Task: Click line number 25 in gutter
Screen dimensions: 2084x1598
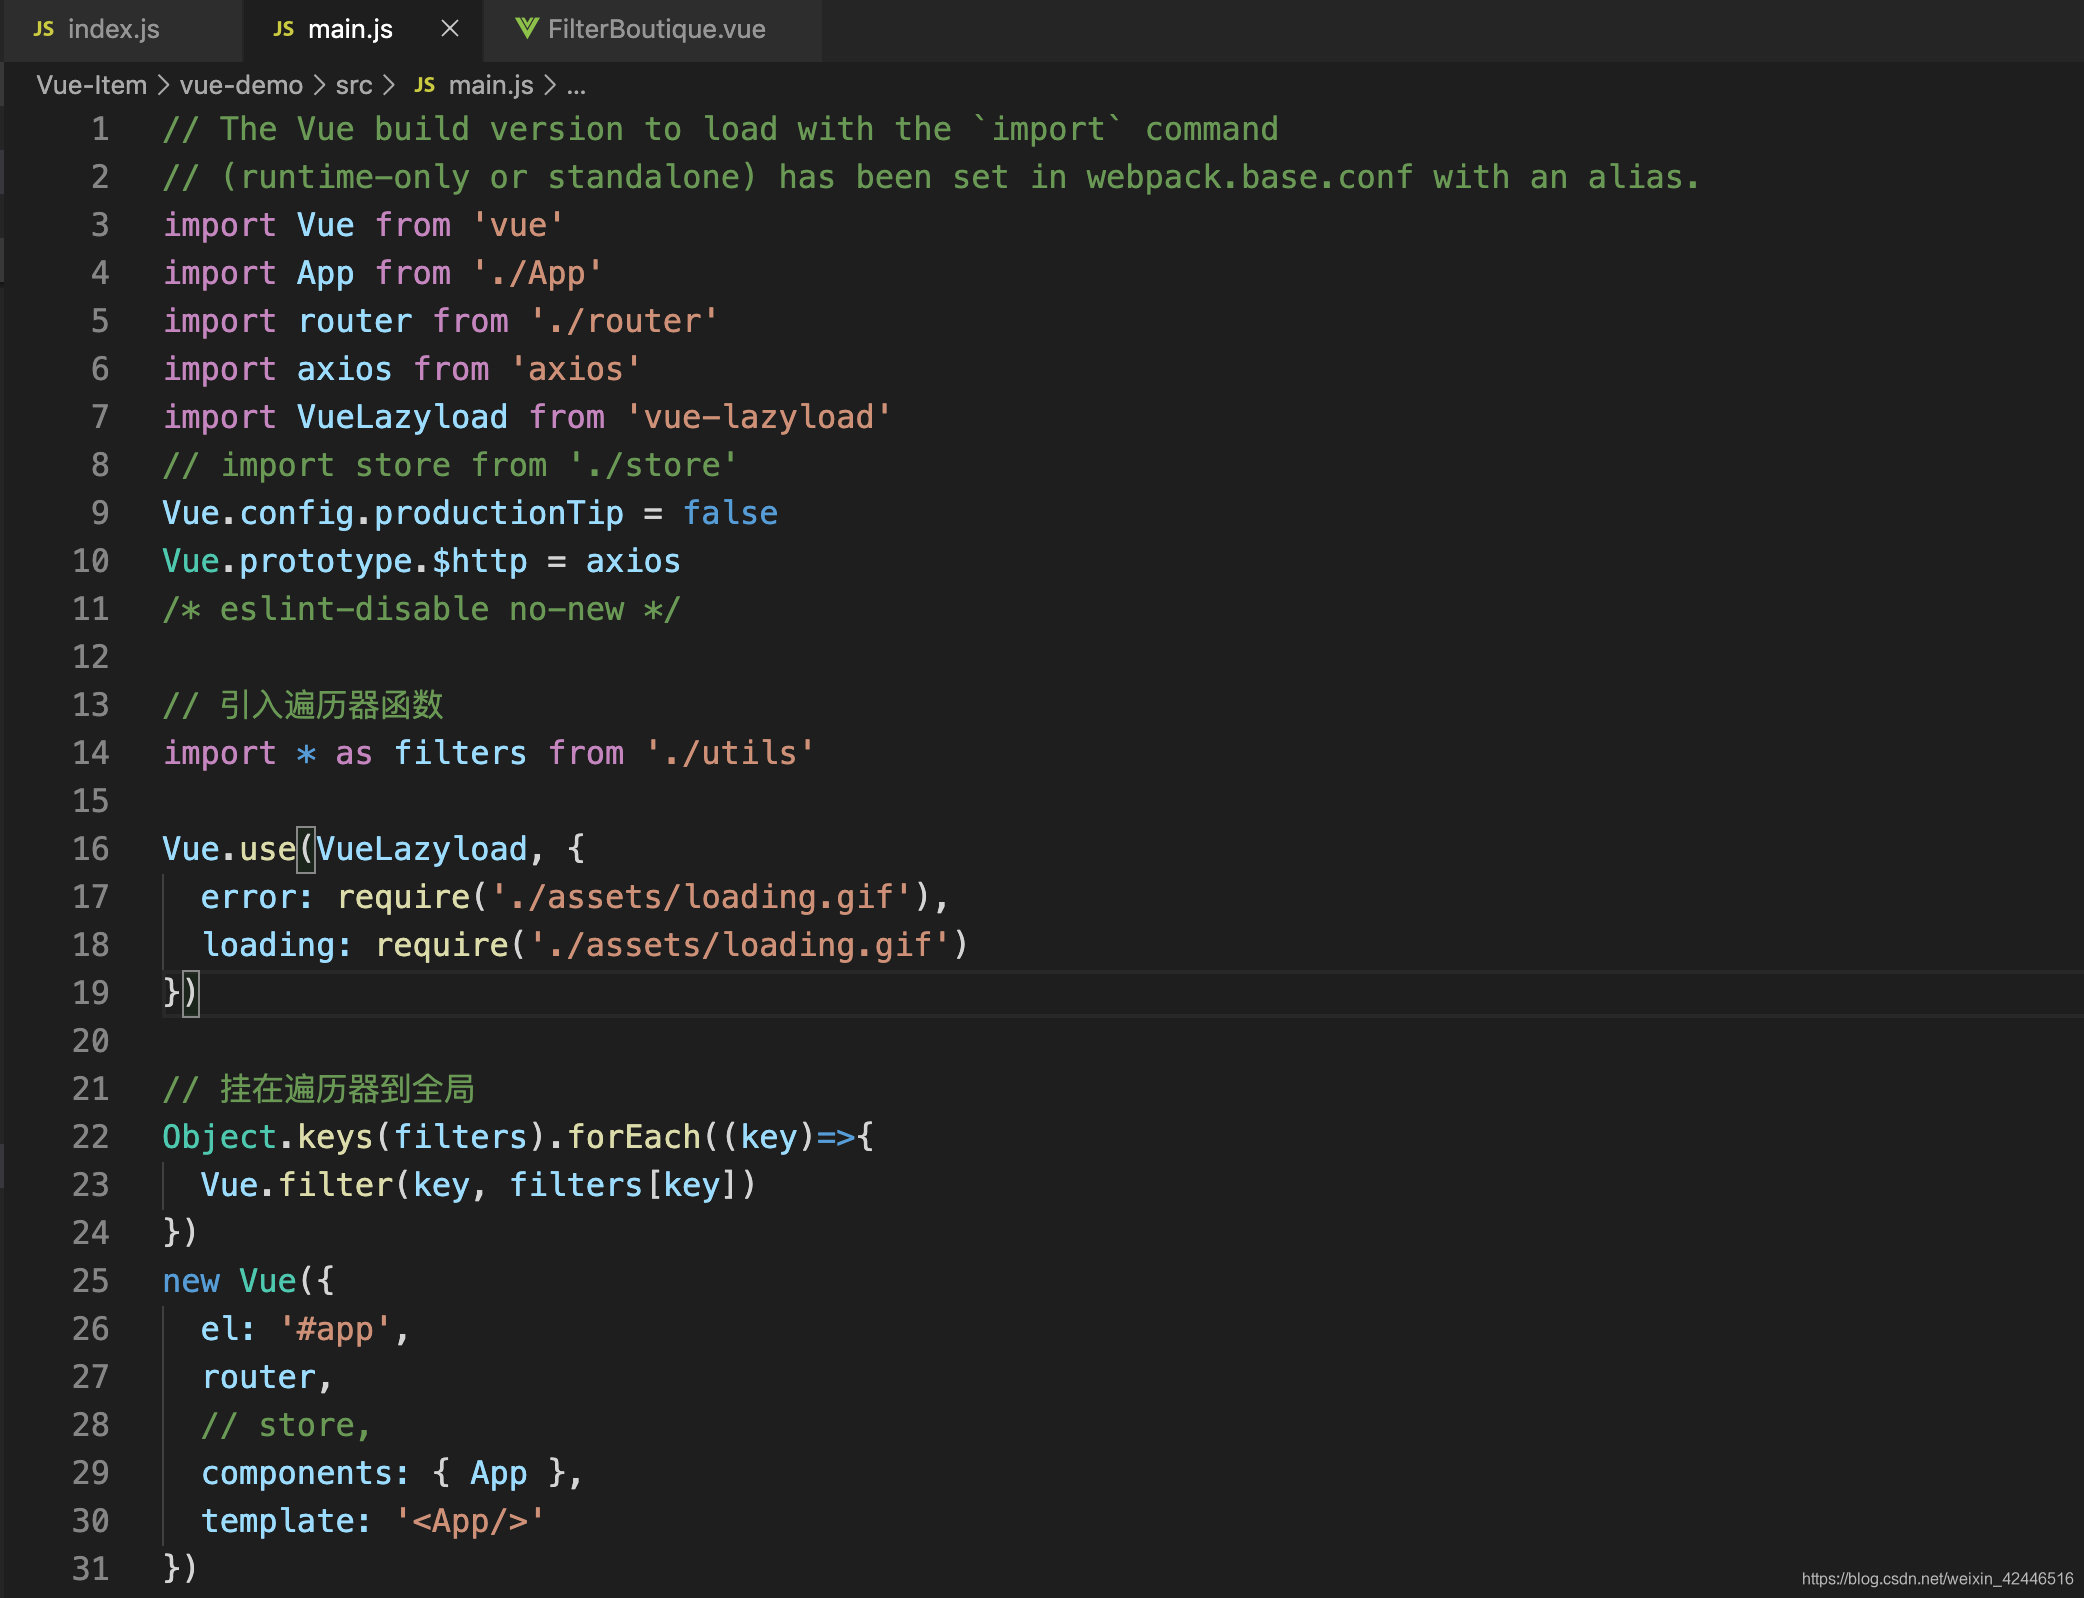Action: pos(91,1281)
